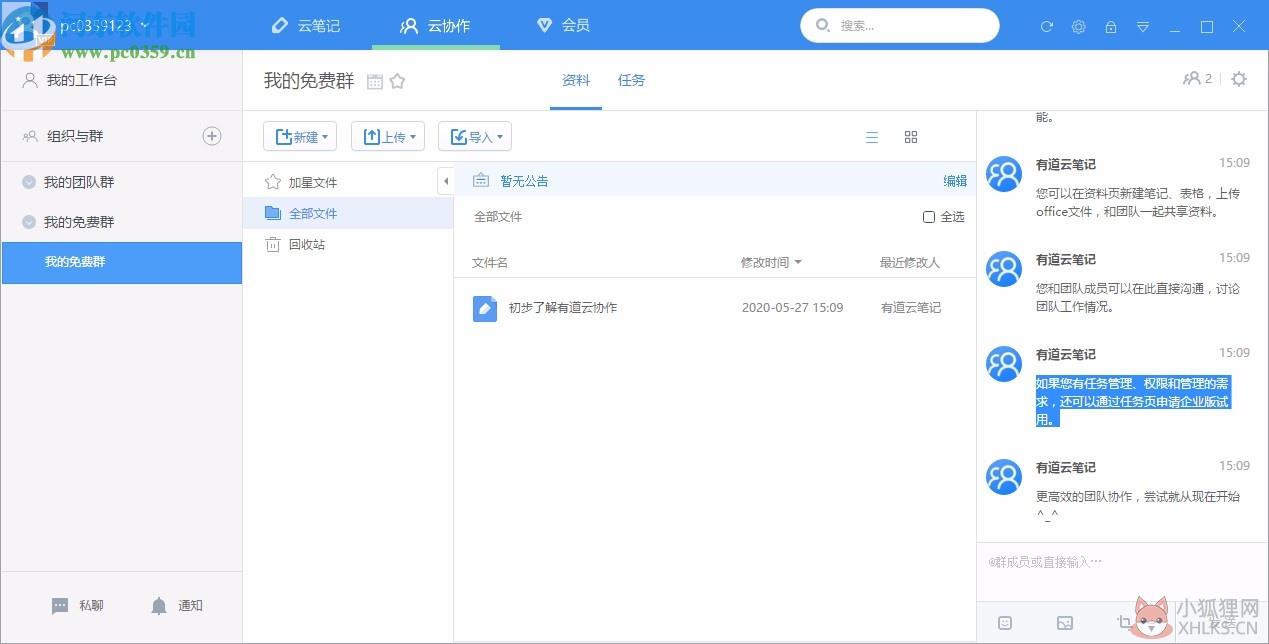Click the message about office文件 sharing
The width and height of the screenshot is (1269, 644).
tap(1138, 202)
